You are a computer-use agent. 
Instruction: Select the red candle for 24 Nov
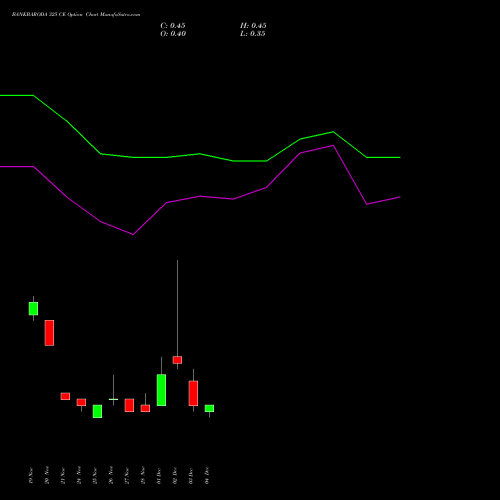pos(81,402)
